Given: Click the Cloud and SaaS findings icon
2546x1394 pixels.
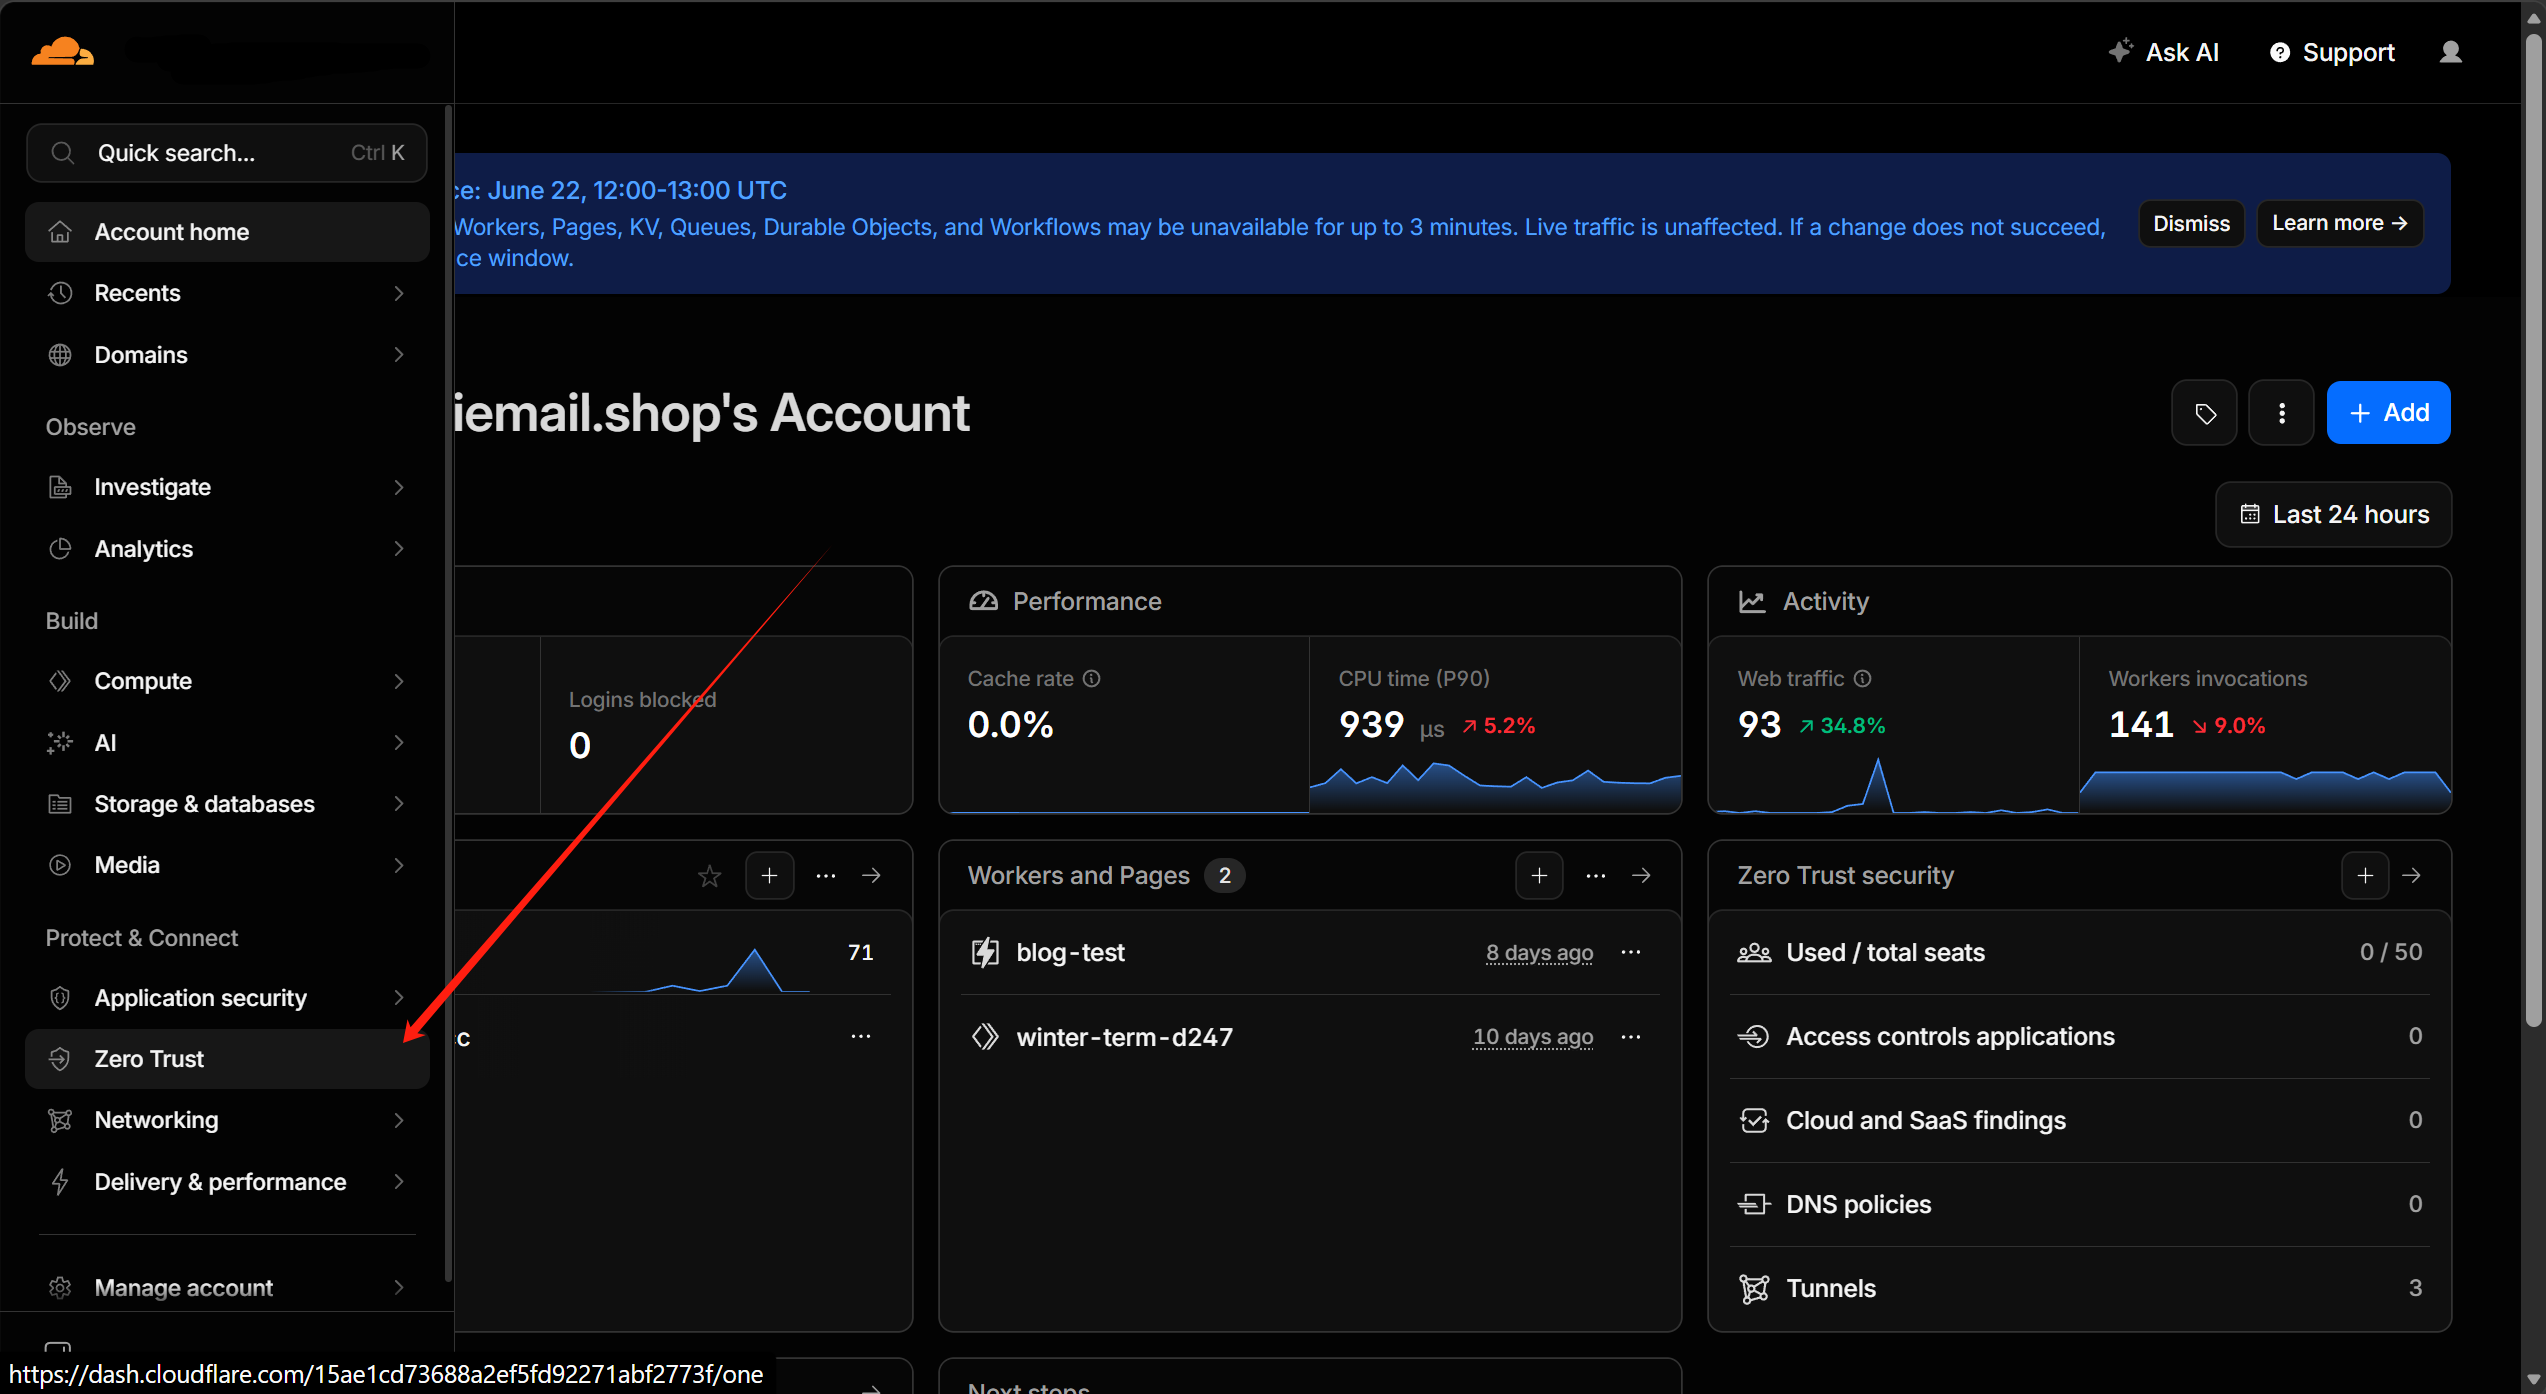Looking at the screenshot, I should 1754,1120.
